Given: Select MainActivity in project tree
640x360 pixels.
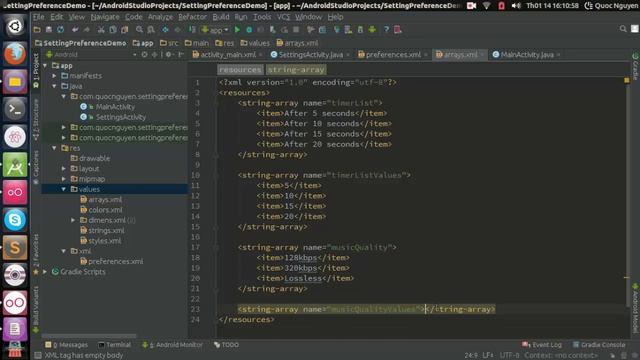Looking at the screenshot, I should coord(115,107).
